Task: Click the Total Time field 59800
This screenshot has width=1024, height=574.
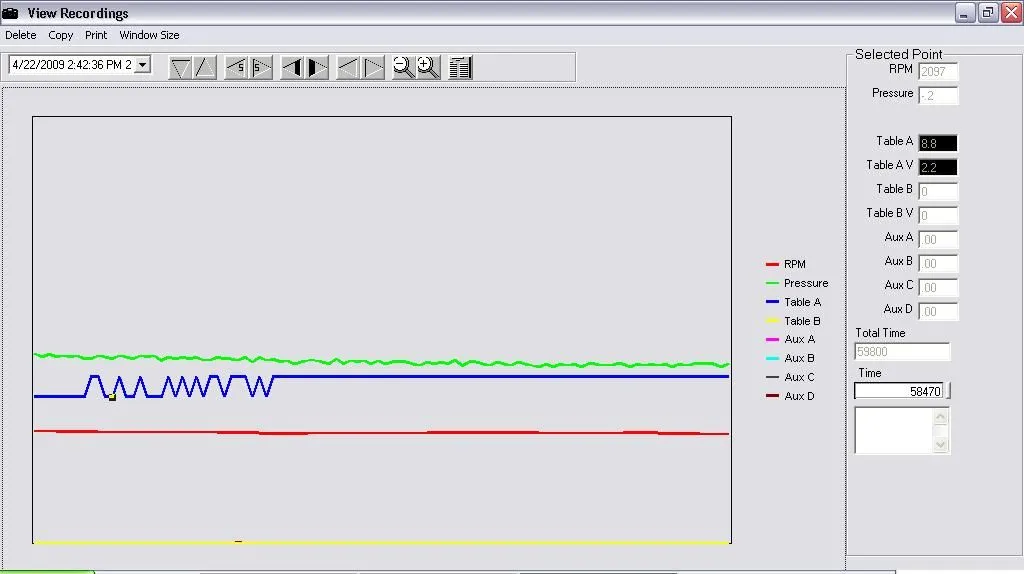Action: pos(902,351)
